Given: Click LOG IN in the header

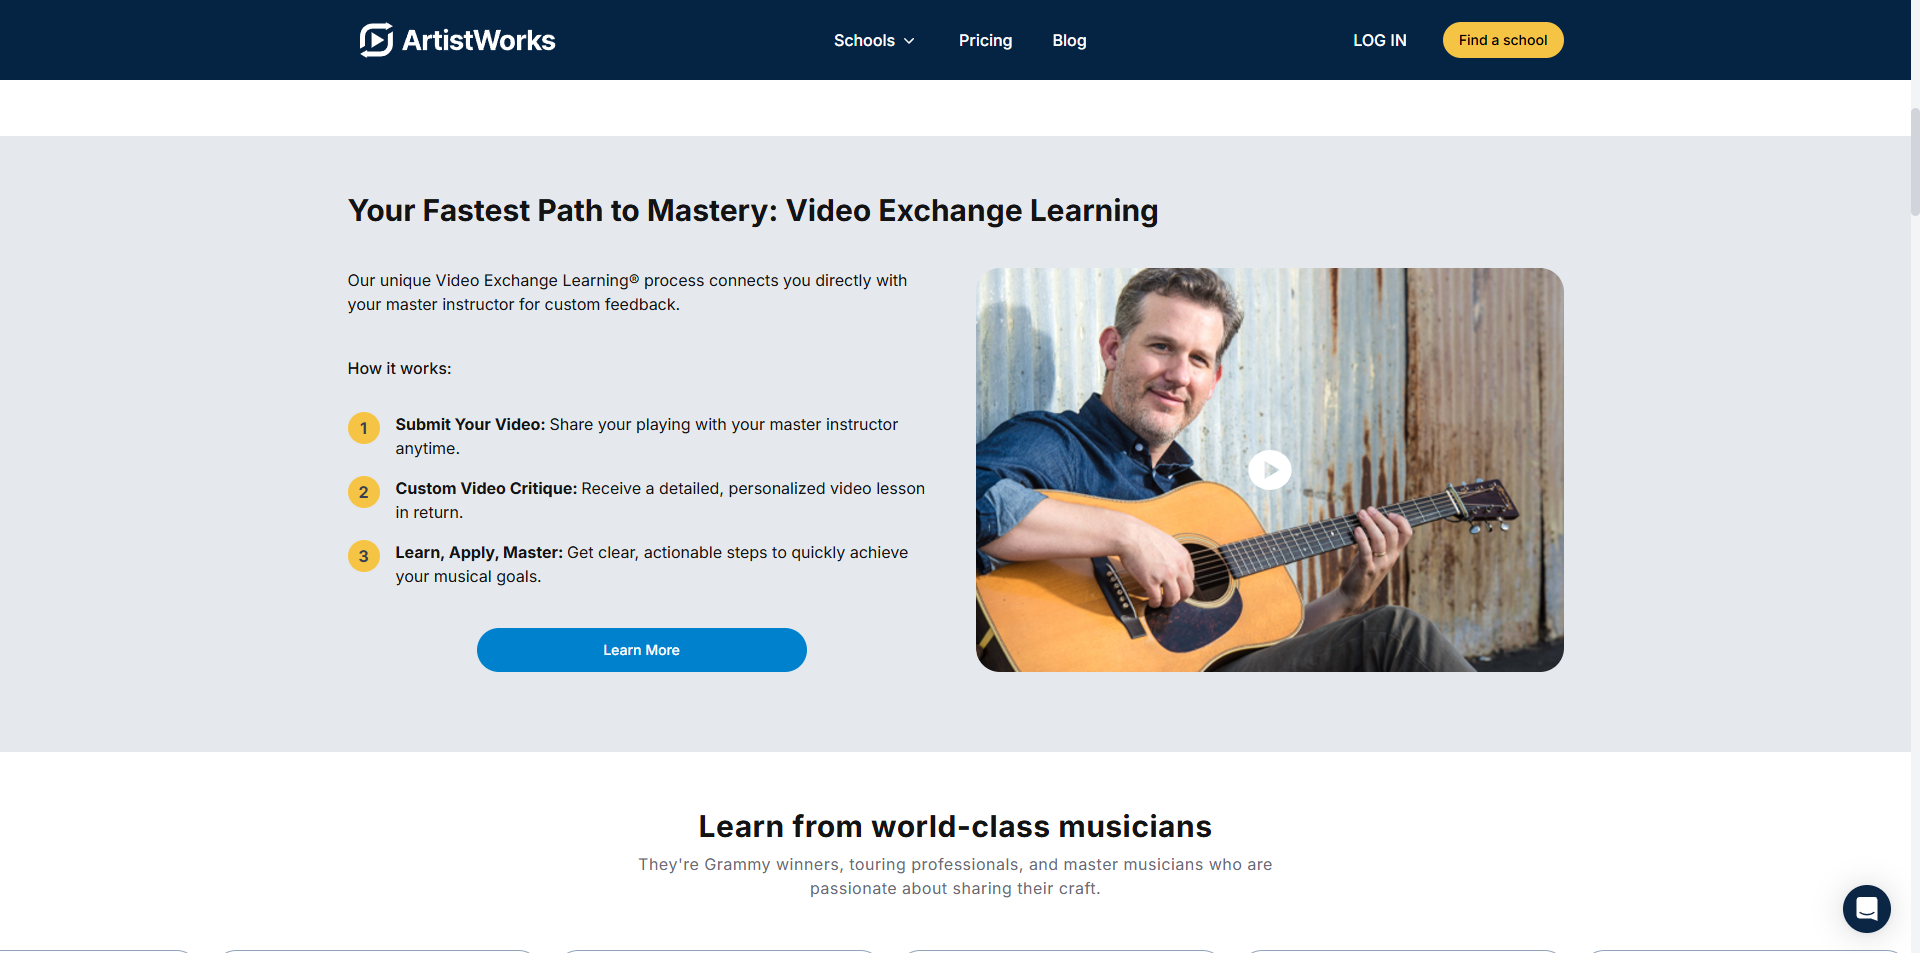Looking at the screenshot, I should coord(1379,41).
